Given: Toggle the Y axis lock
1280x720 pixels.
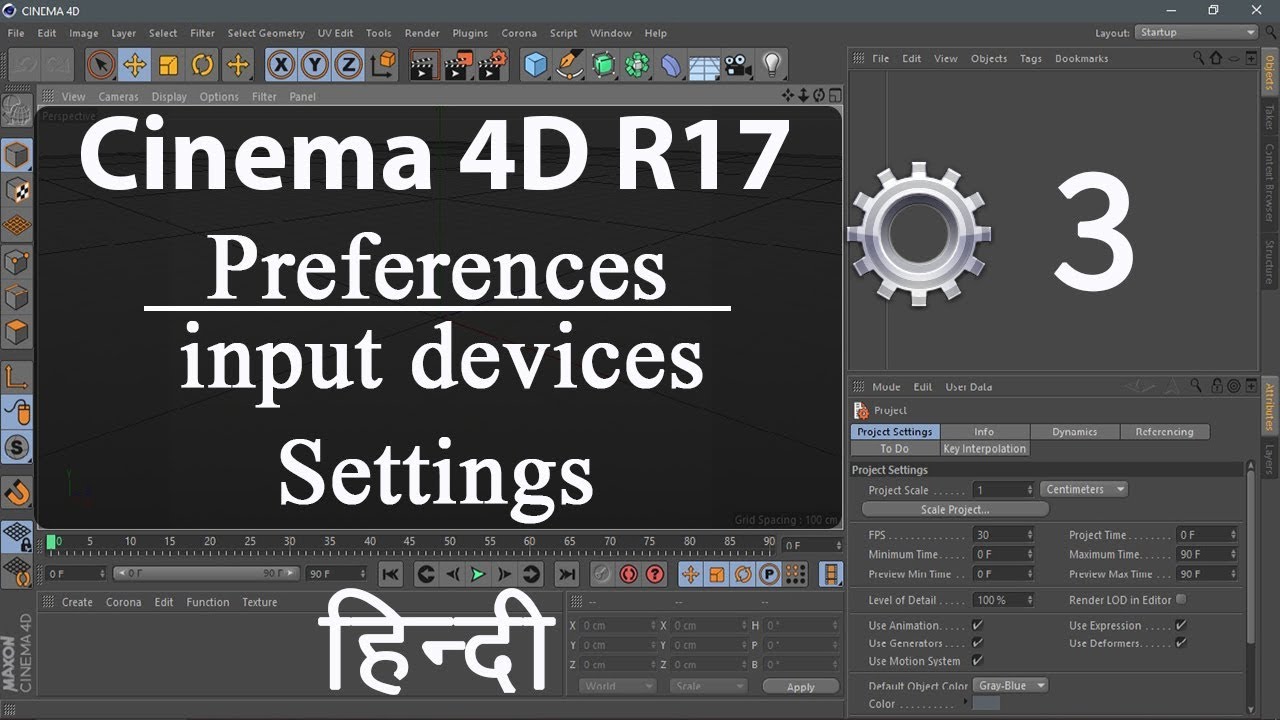Looking at the screenshot, I should click(315, 65).
